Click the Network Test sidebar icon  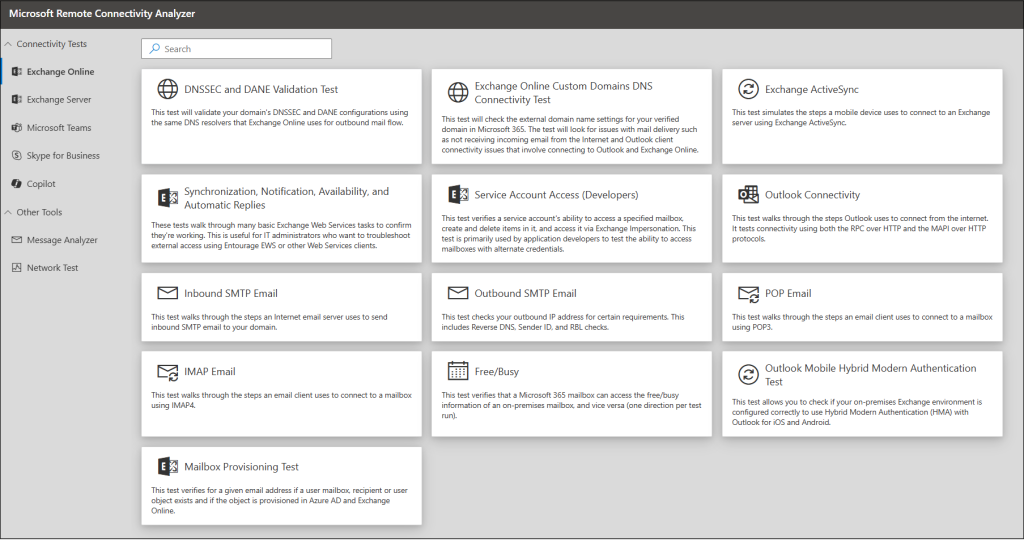(x=17, y=268)
